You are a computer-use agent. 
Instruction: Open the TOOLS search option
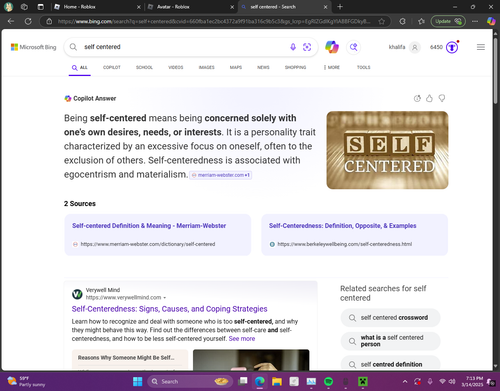point(364,67)
